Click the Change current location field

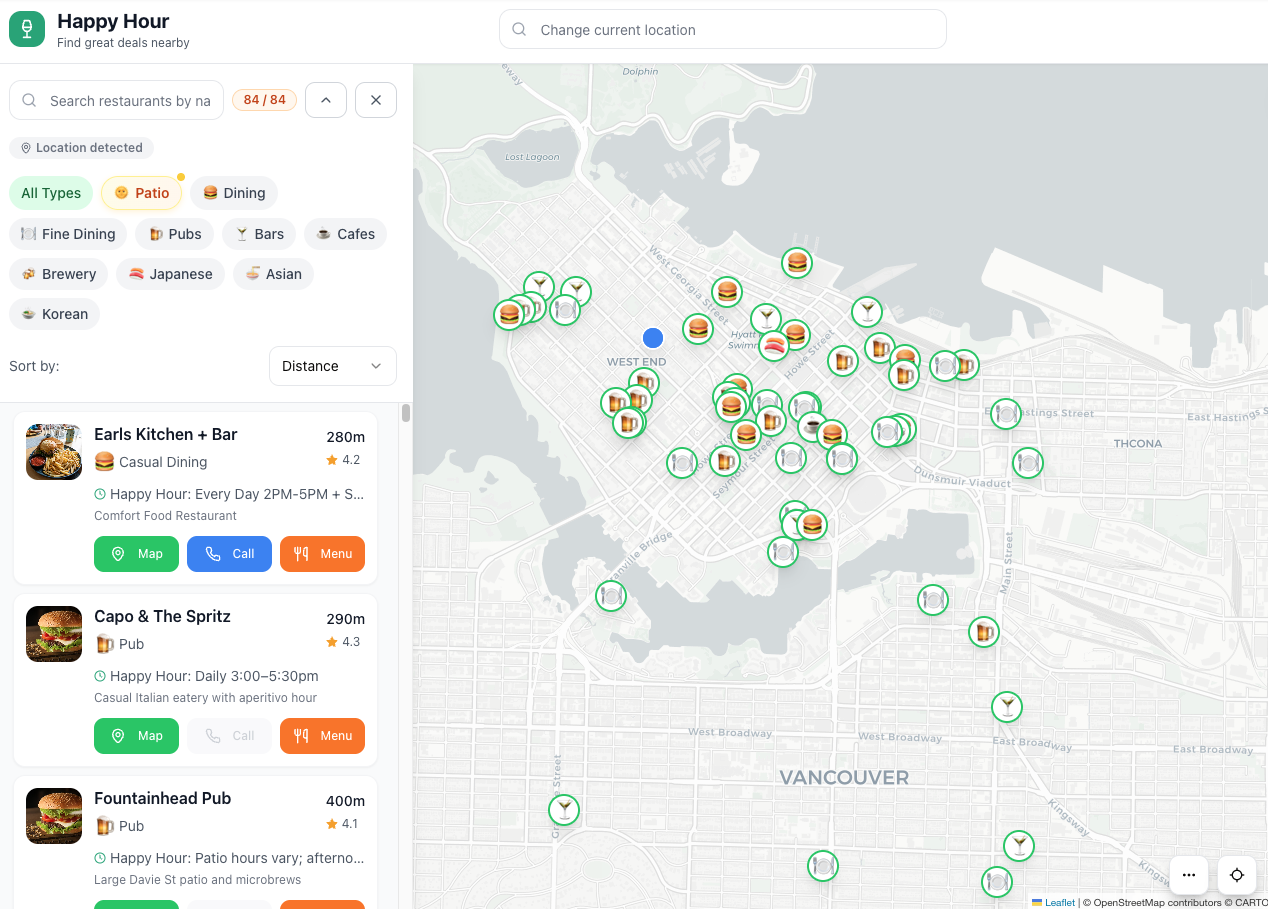(722, 30)
